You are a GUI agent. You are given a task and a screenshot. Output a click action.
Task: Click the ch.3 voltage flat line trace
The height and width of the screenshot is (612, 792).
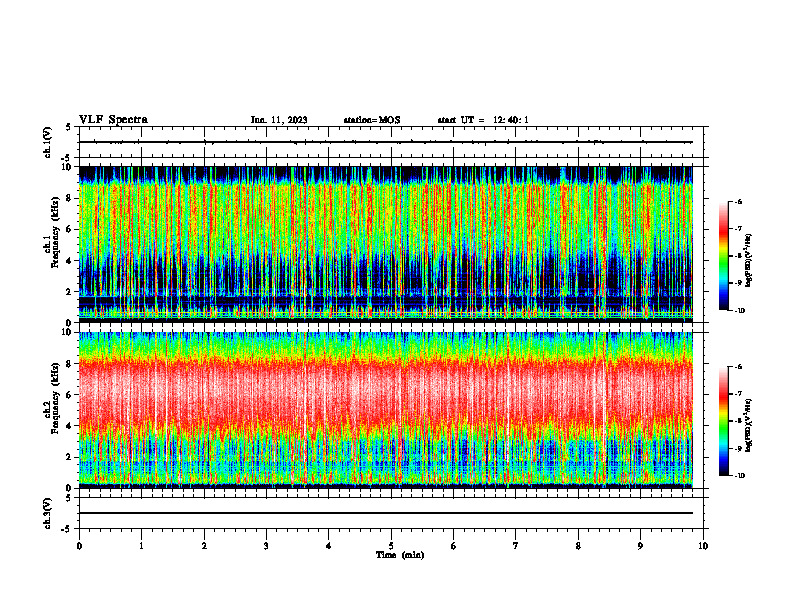coord(385,513)
